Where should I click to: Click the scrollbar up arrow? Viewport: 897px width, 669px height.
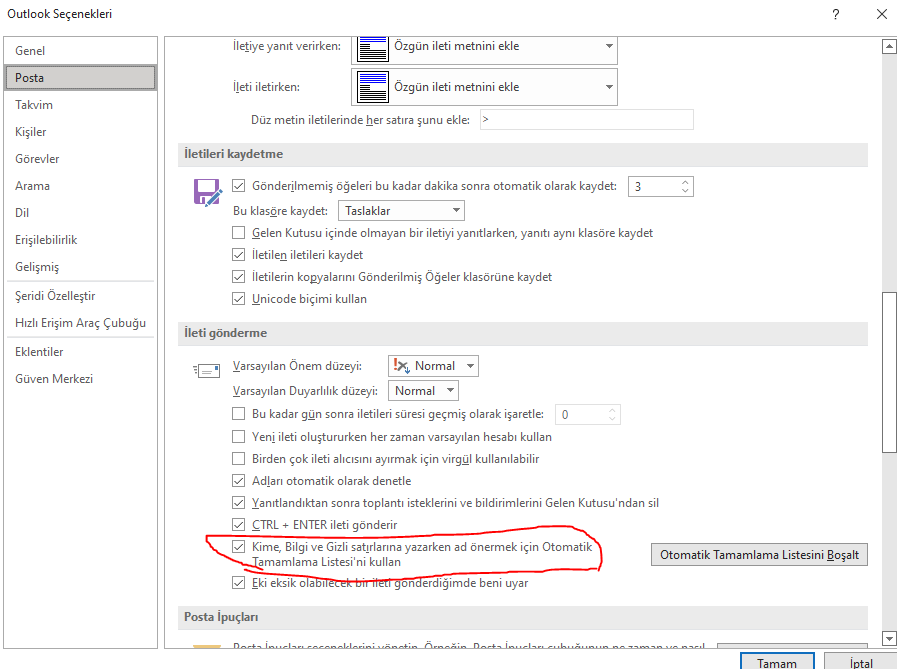(x=889, y=46)
